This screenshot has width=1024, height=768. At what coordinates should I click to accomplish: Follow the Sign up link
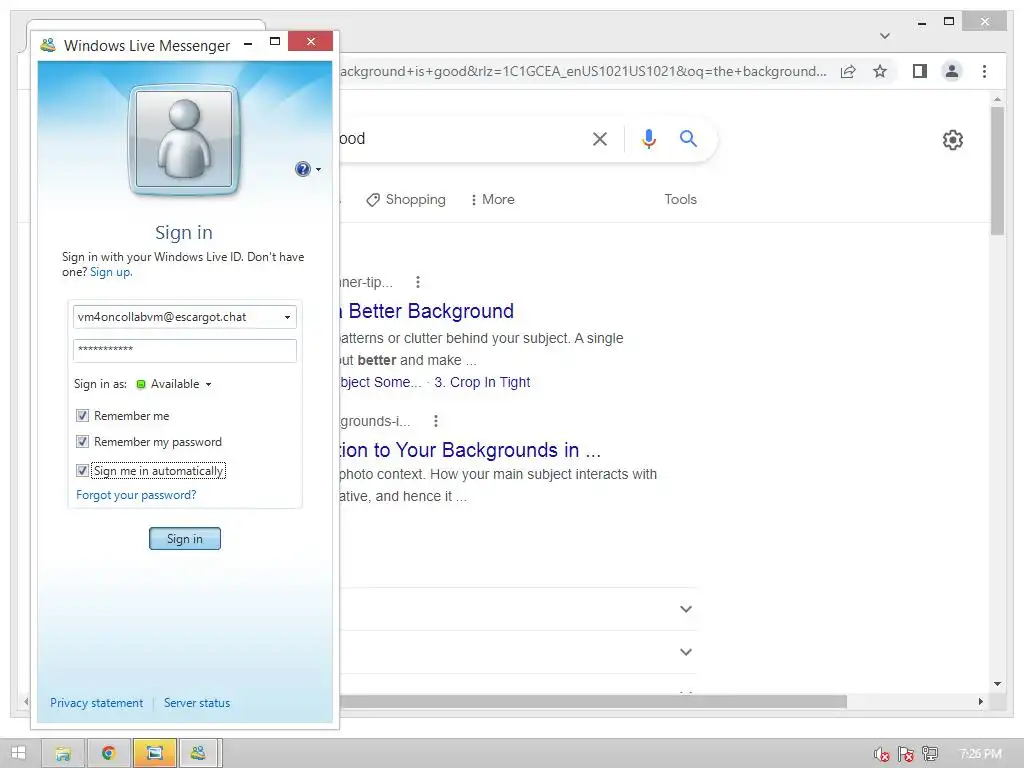coord(111,272)
